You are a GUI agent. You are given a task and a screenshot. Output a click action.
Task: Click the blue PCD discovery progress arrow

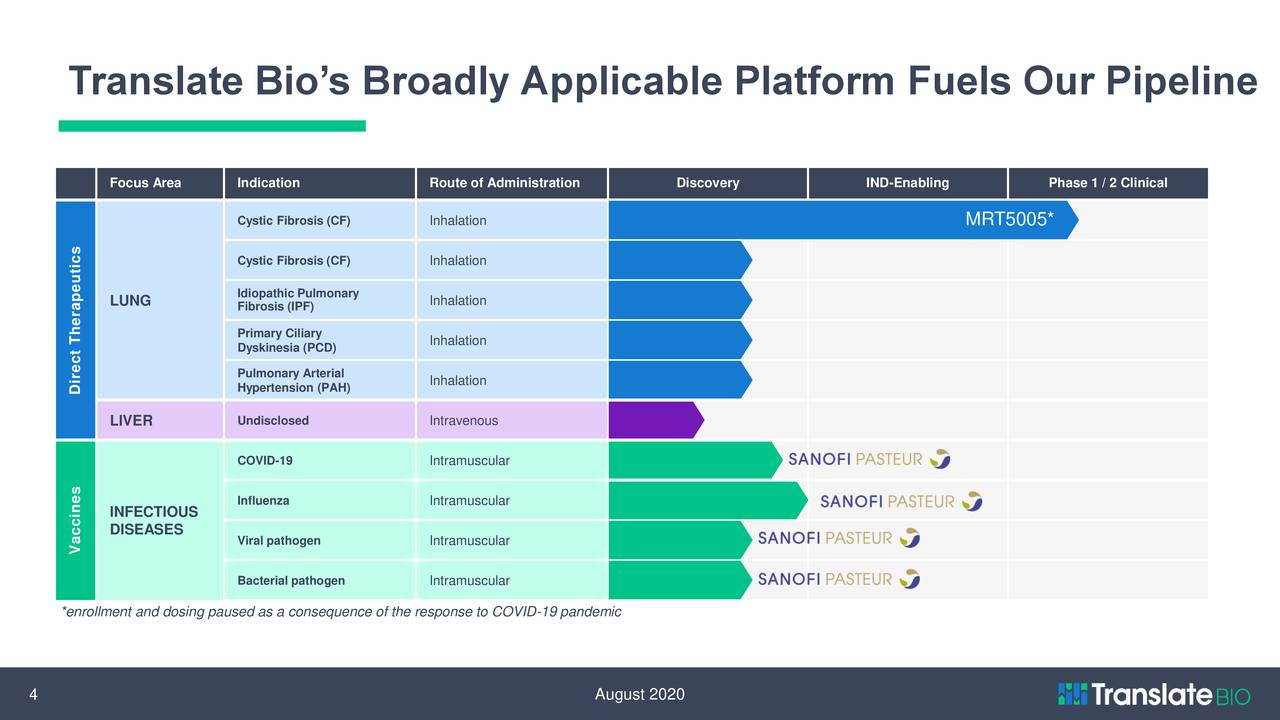coord(680,340)
